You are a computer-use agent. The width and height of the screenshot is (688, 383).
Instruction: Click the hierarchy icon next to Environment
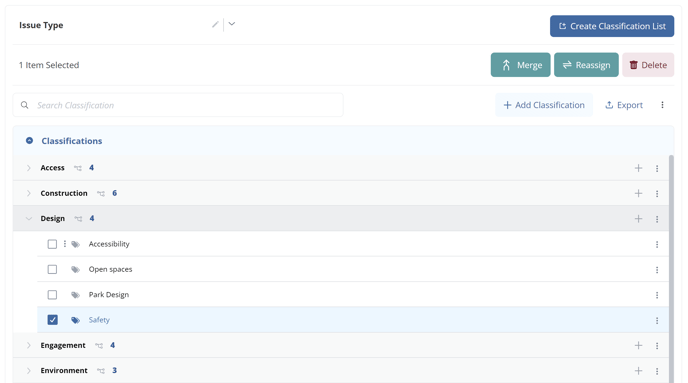[101, 371]
